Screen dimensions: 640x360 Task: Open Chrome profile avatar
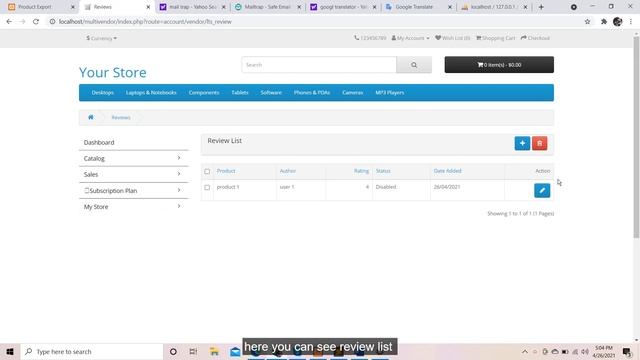(618, 22)
